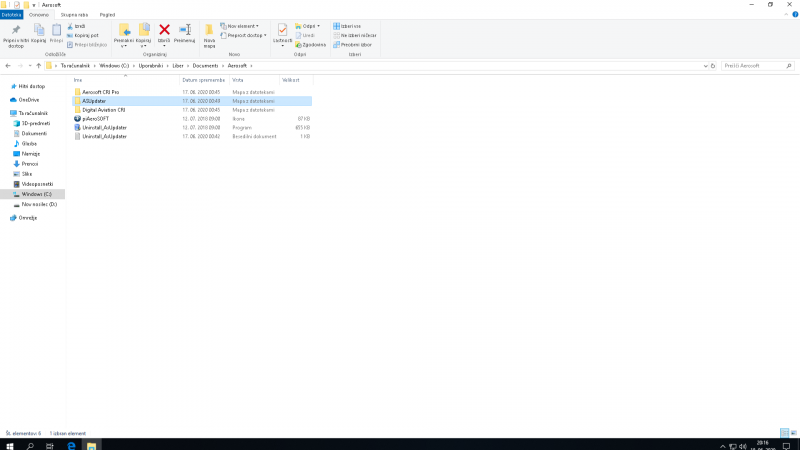This screenshot has width=800, height=450.
Task: Click the red X Izbriši icon
Action: (x=164, y=30)
